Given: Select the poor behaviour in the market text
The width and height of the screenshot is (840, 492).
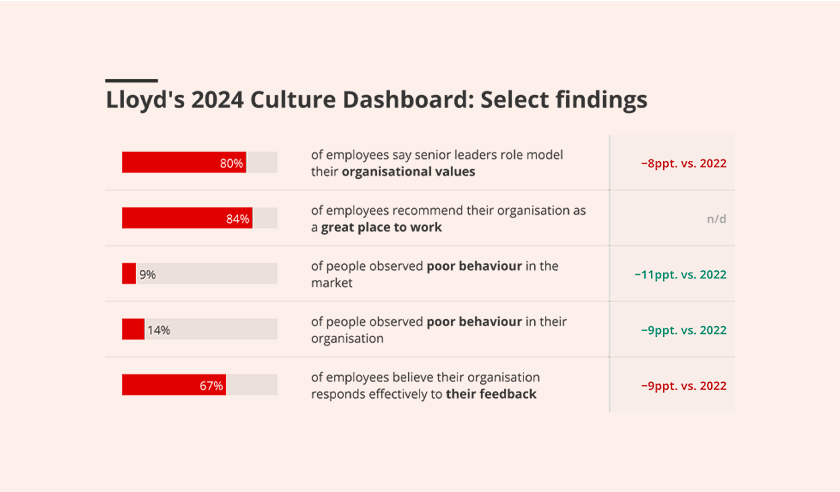Looking at the screenshot, I should click(434, 274).
